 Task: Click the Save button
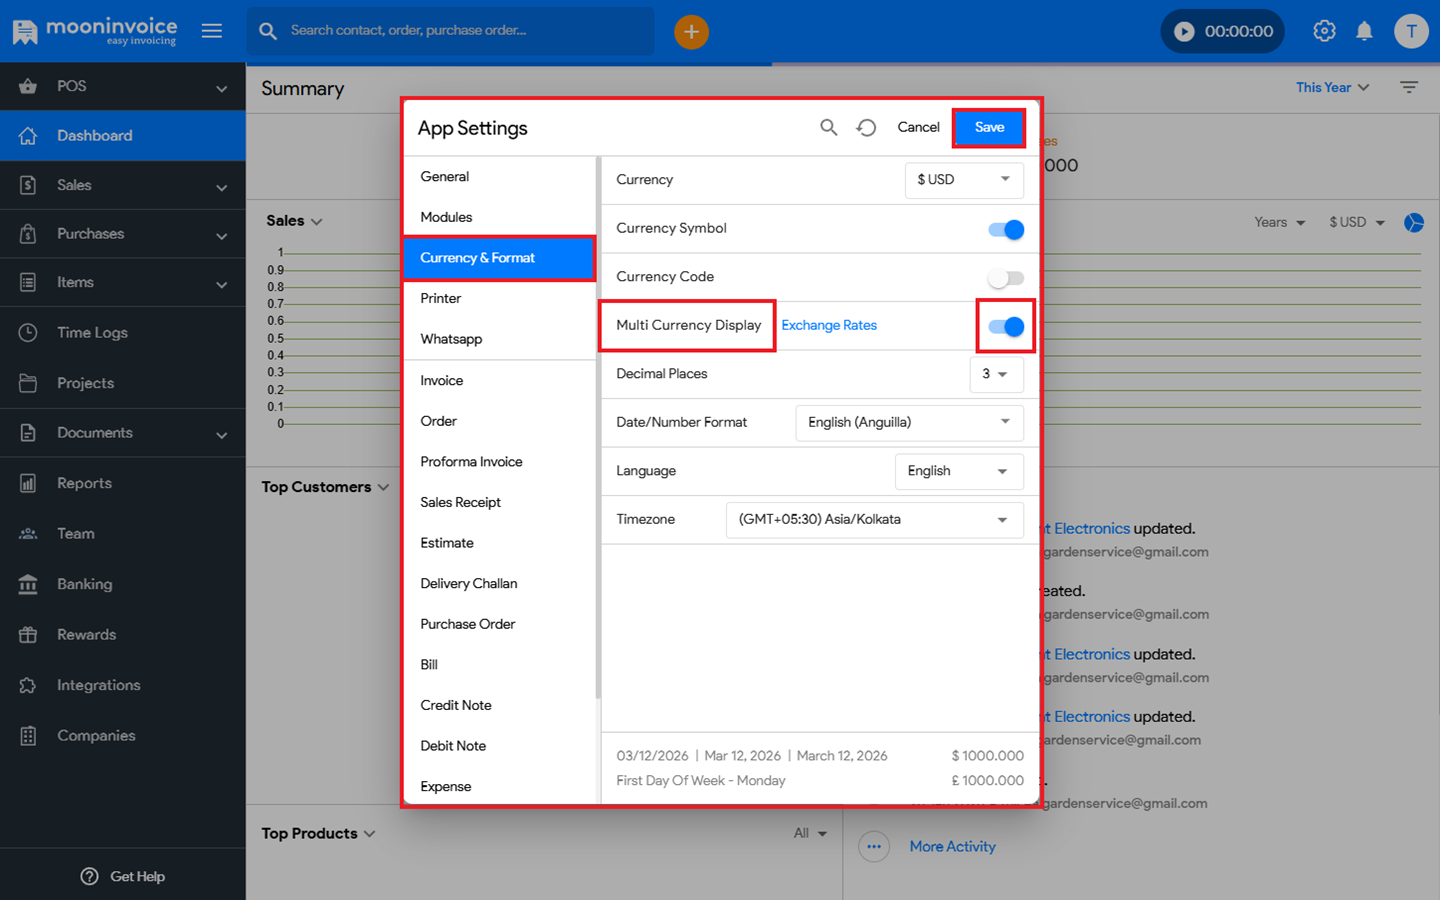click(x=989, y=127)
